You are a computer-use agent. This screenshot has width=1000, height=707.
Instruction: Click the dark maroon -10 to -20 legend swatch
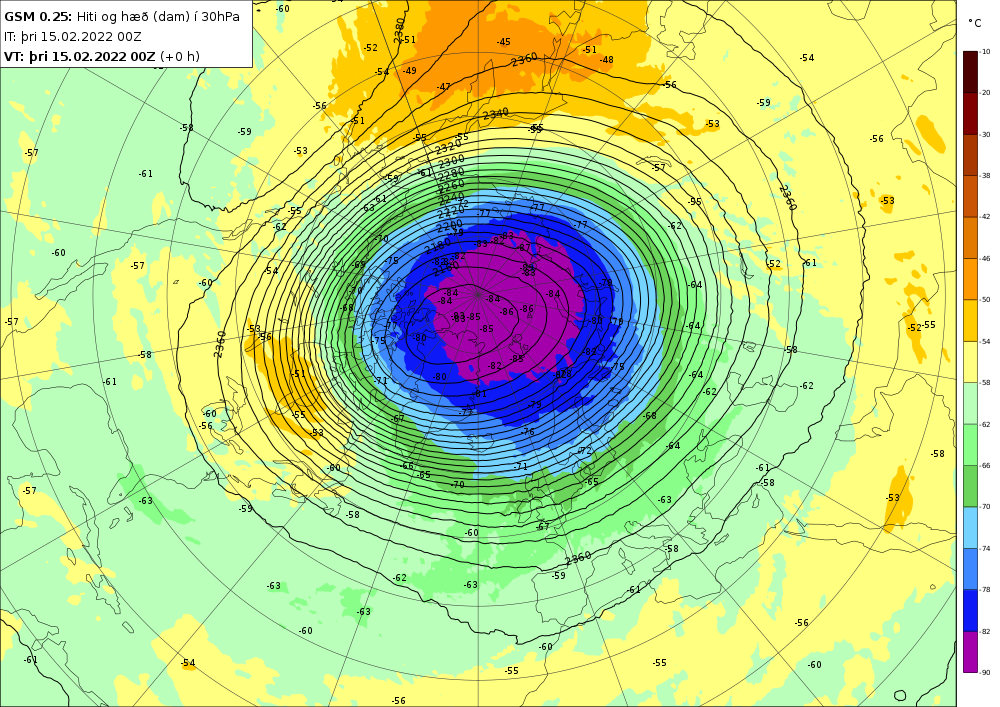(x=969, y=71)
